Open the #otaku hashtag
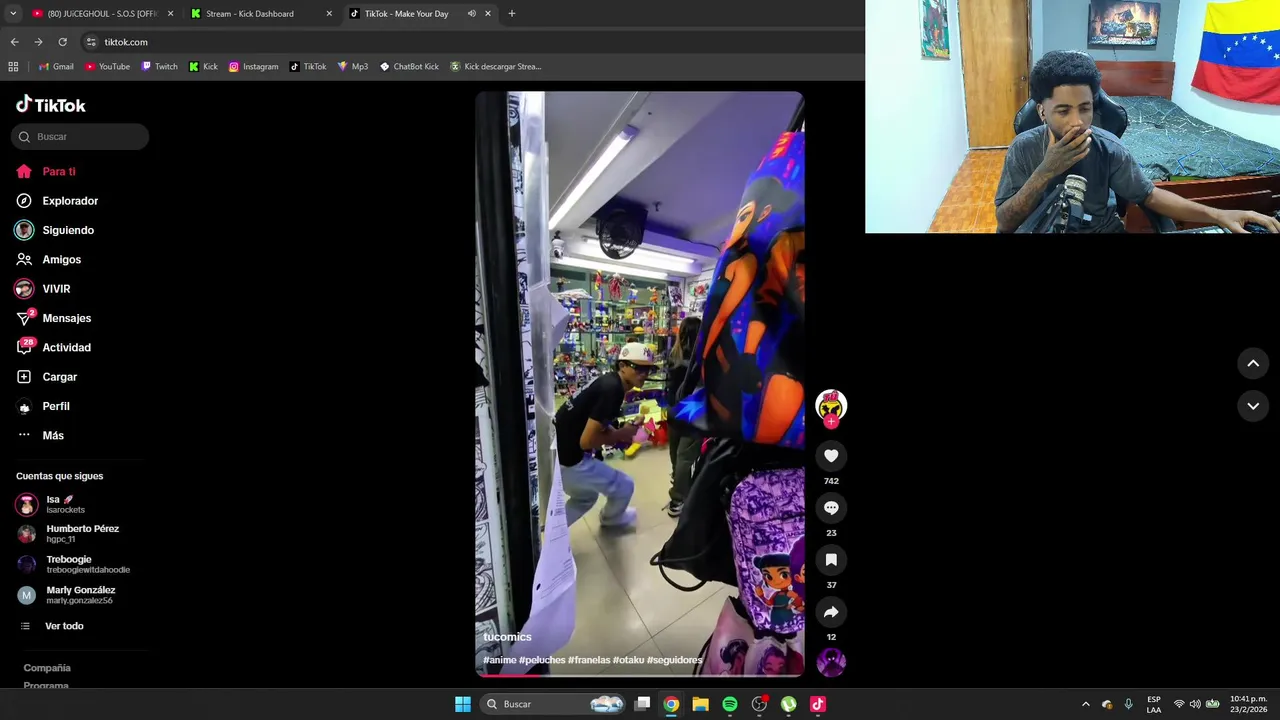 628,660
